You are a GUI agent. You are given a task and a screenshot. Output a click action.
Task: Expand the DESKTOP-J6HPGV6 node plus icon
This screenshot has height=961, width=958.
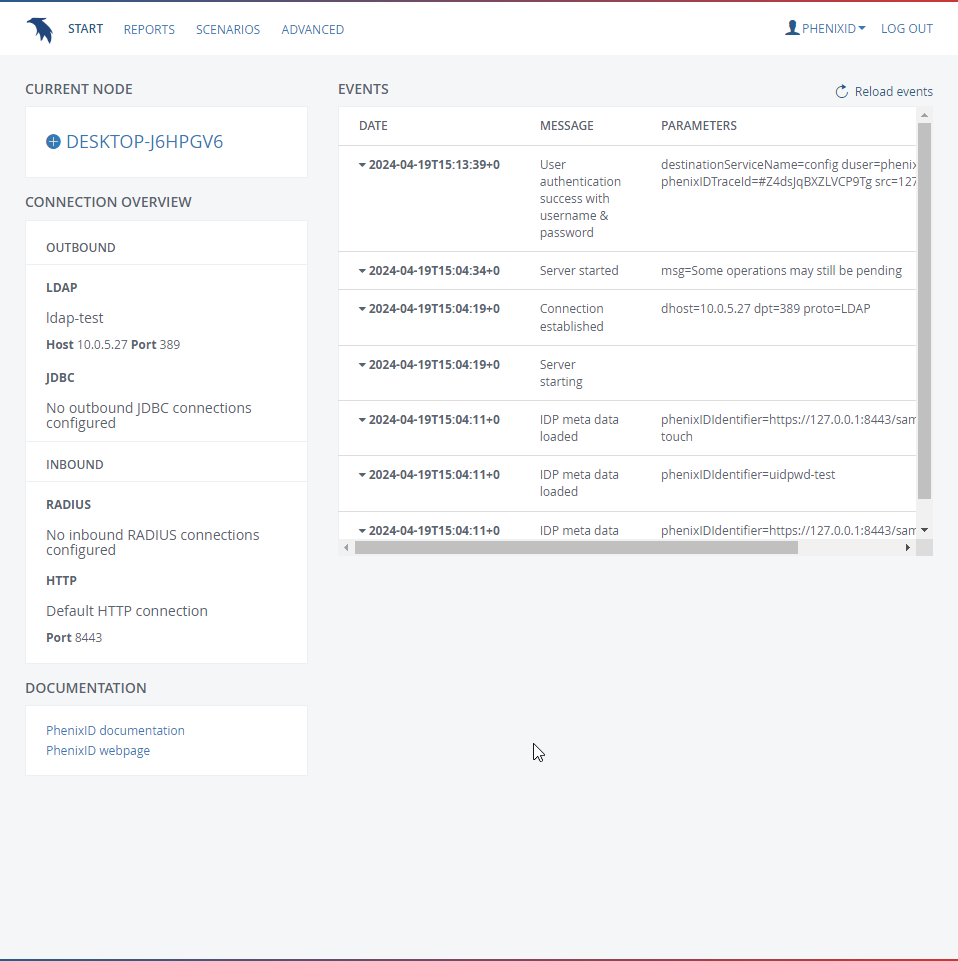click(53, 142)
